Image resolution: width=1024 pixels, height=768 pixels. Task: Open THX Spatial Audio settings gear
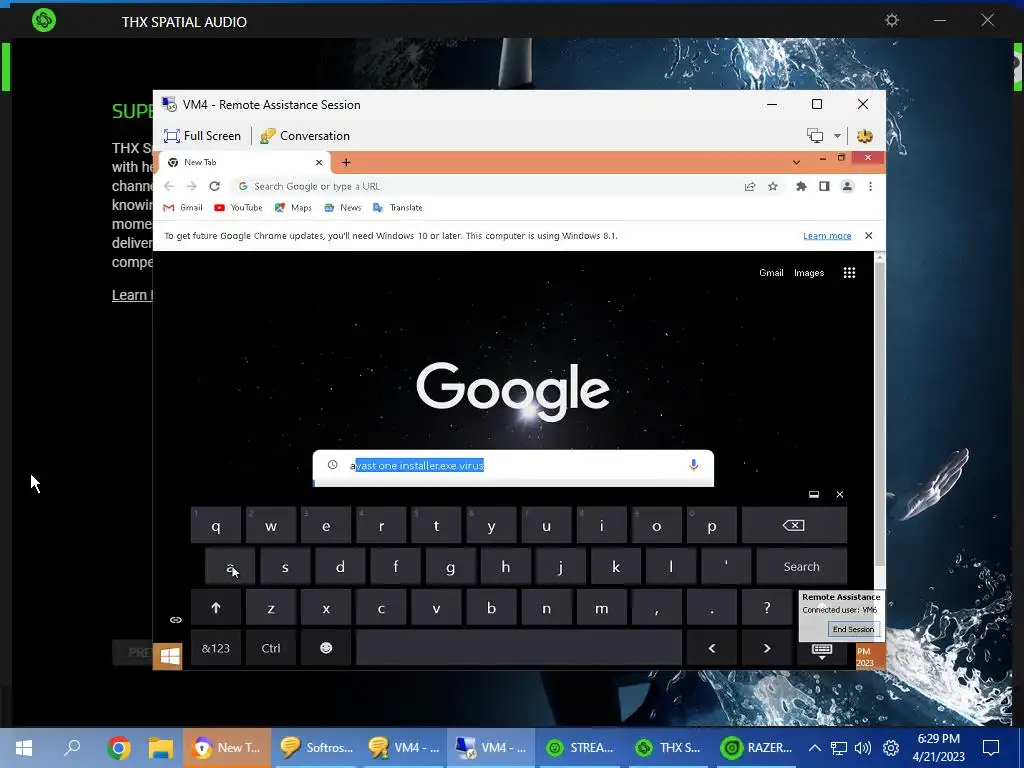click(891, 20)
